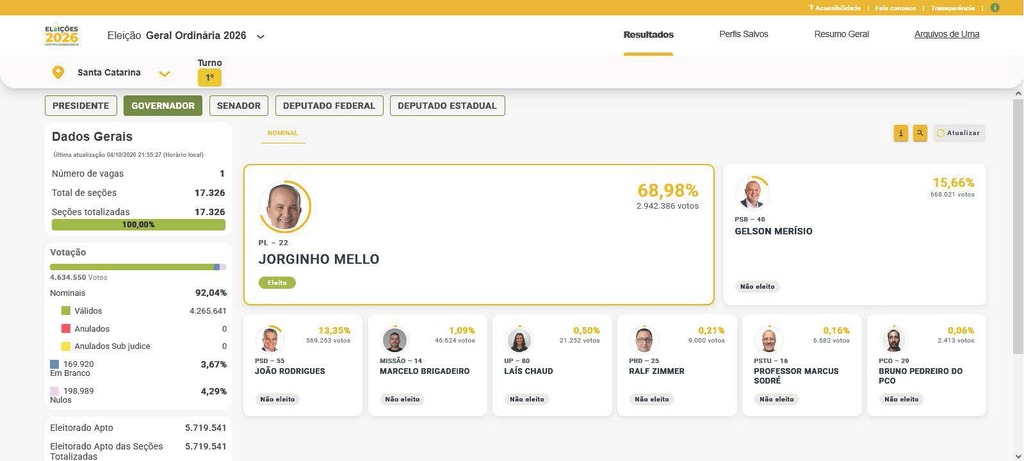The image size is (1024, 461).
Task: Click the red Anulados color swatch
Action: pyautogui.click(x=66, y=328)
